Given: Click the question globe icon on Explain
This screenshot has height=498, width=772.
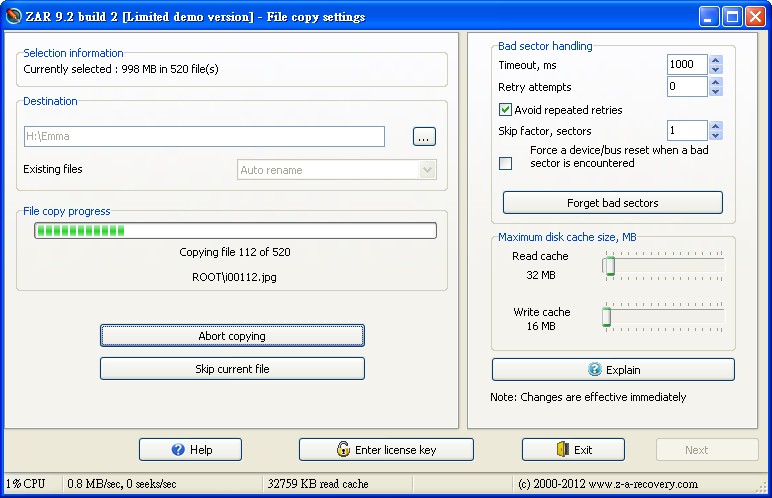Looking at the screenshot, I should (595, 369).
